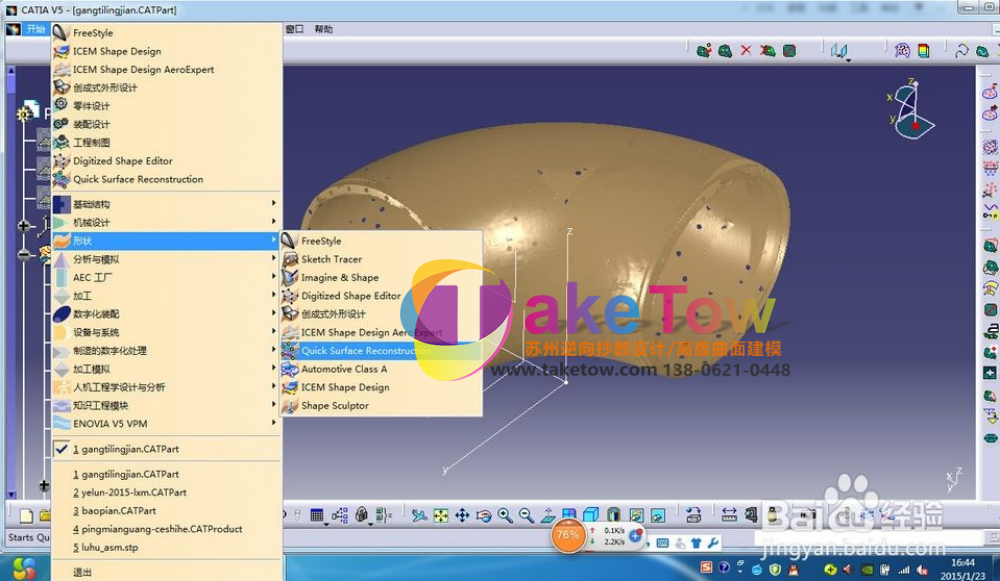Screen dimensions: 1000x581
Task: Click the 3D compass in the viewport
Action: [x=911, y=108]
